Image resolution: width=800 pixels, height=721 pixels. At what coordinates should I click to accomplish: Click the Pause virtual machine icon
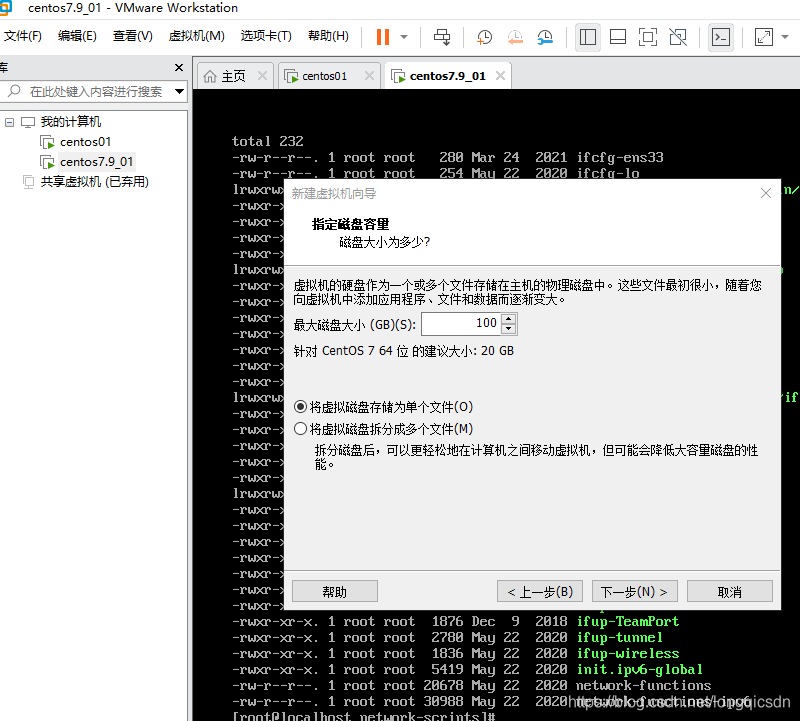[383, 37]
